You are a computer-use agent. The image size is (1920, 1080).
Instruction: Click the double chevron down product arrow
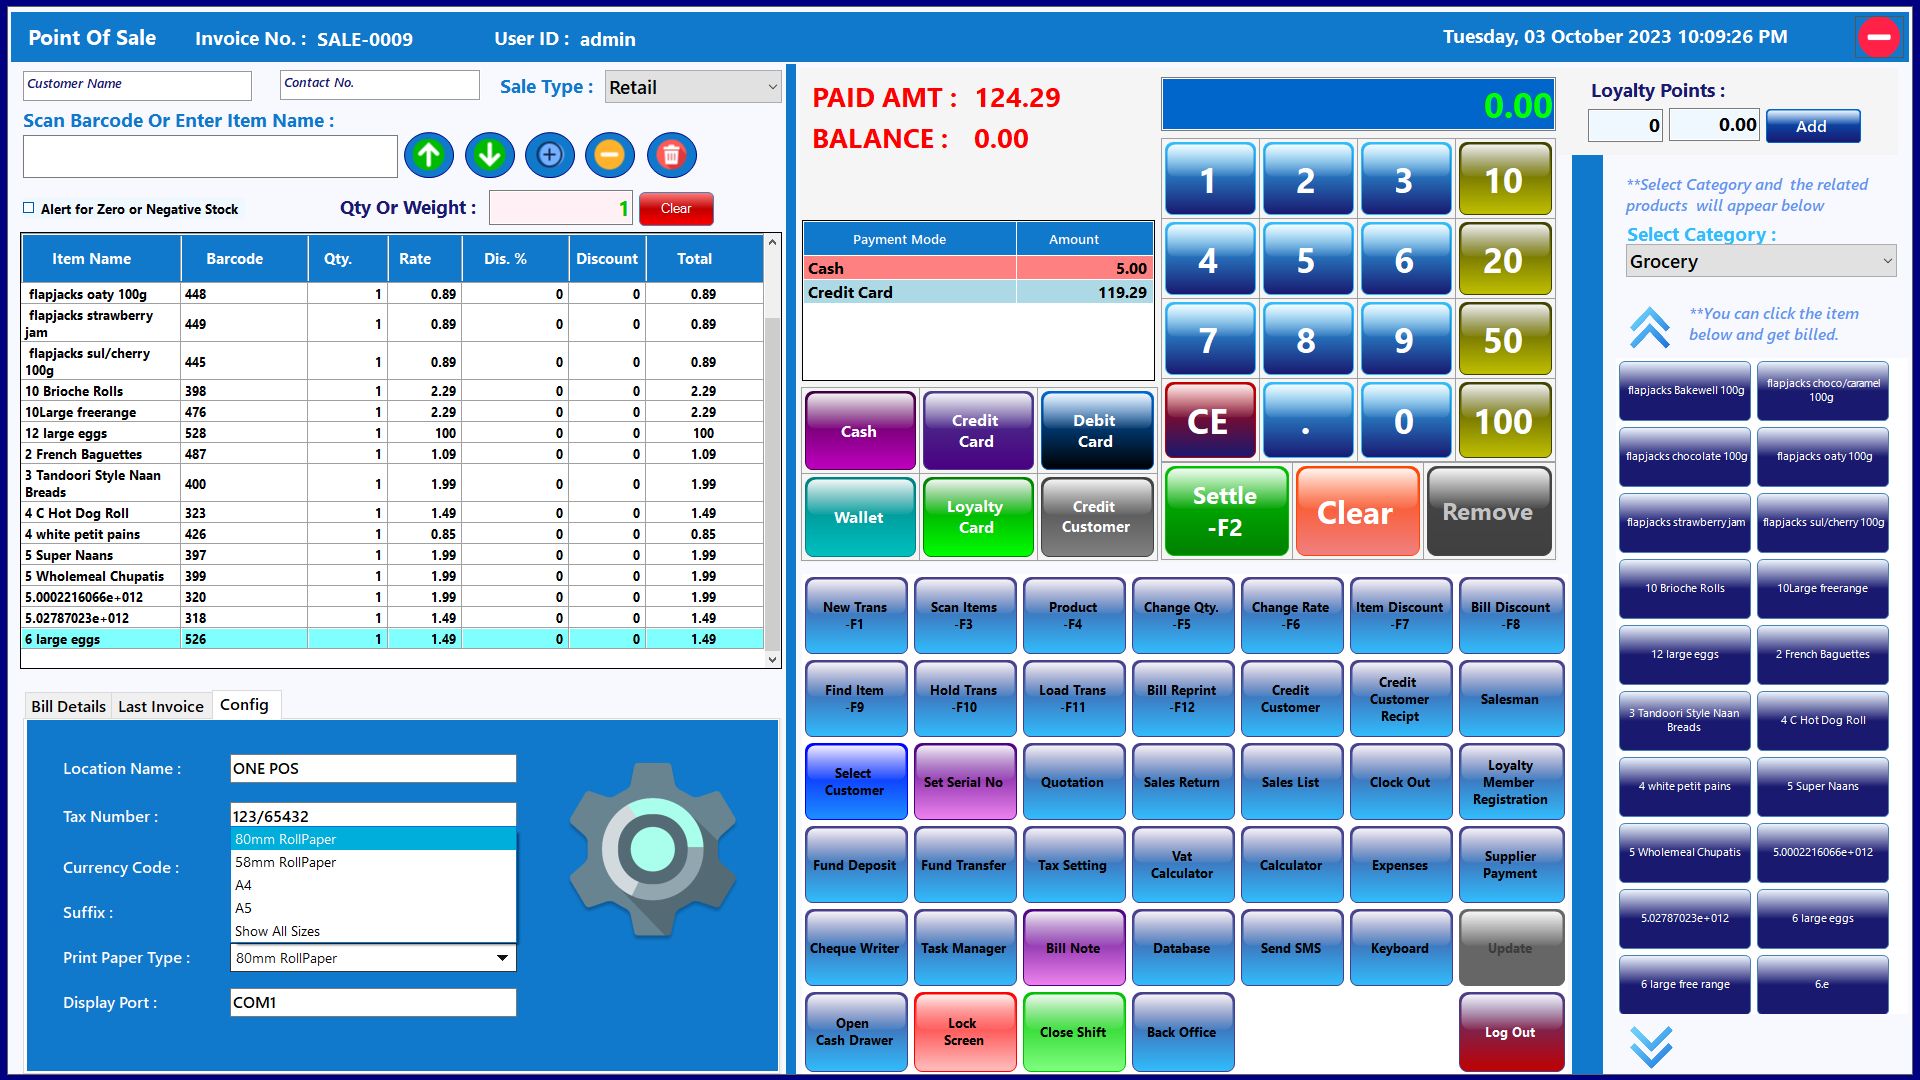click(x=1650, y=1046)
